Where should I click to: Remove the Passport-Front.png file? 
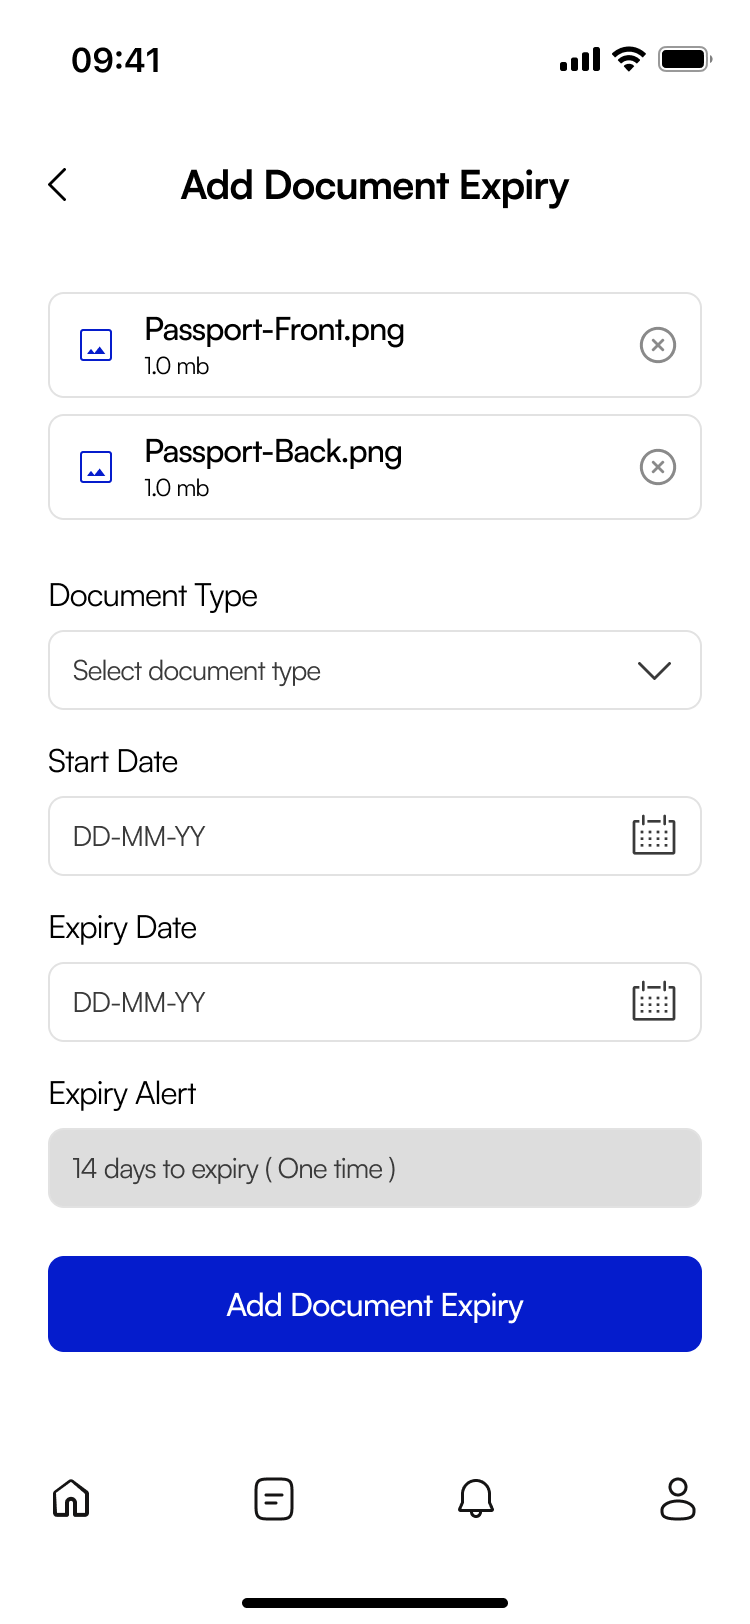click(x=657, y=345)
